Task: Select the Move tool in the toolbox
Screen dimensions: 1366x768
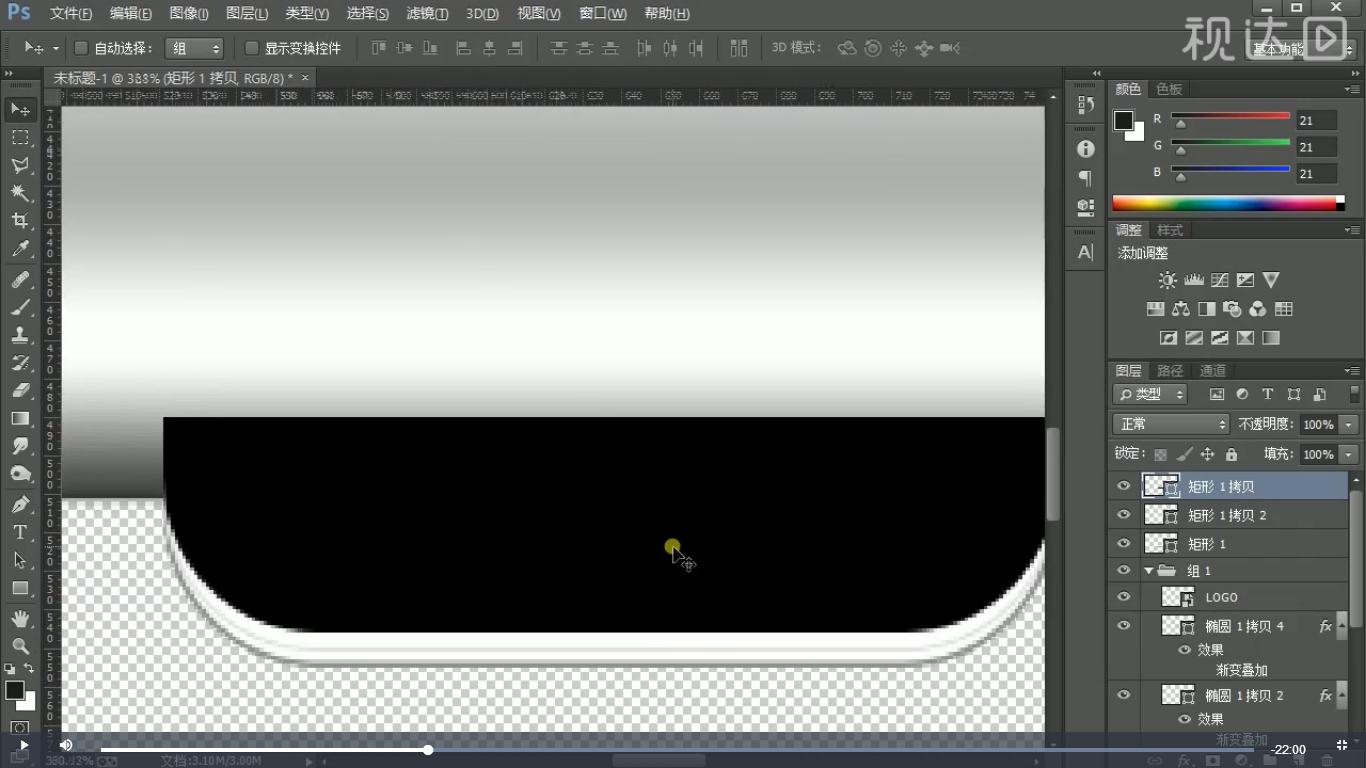Action: 20,109
